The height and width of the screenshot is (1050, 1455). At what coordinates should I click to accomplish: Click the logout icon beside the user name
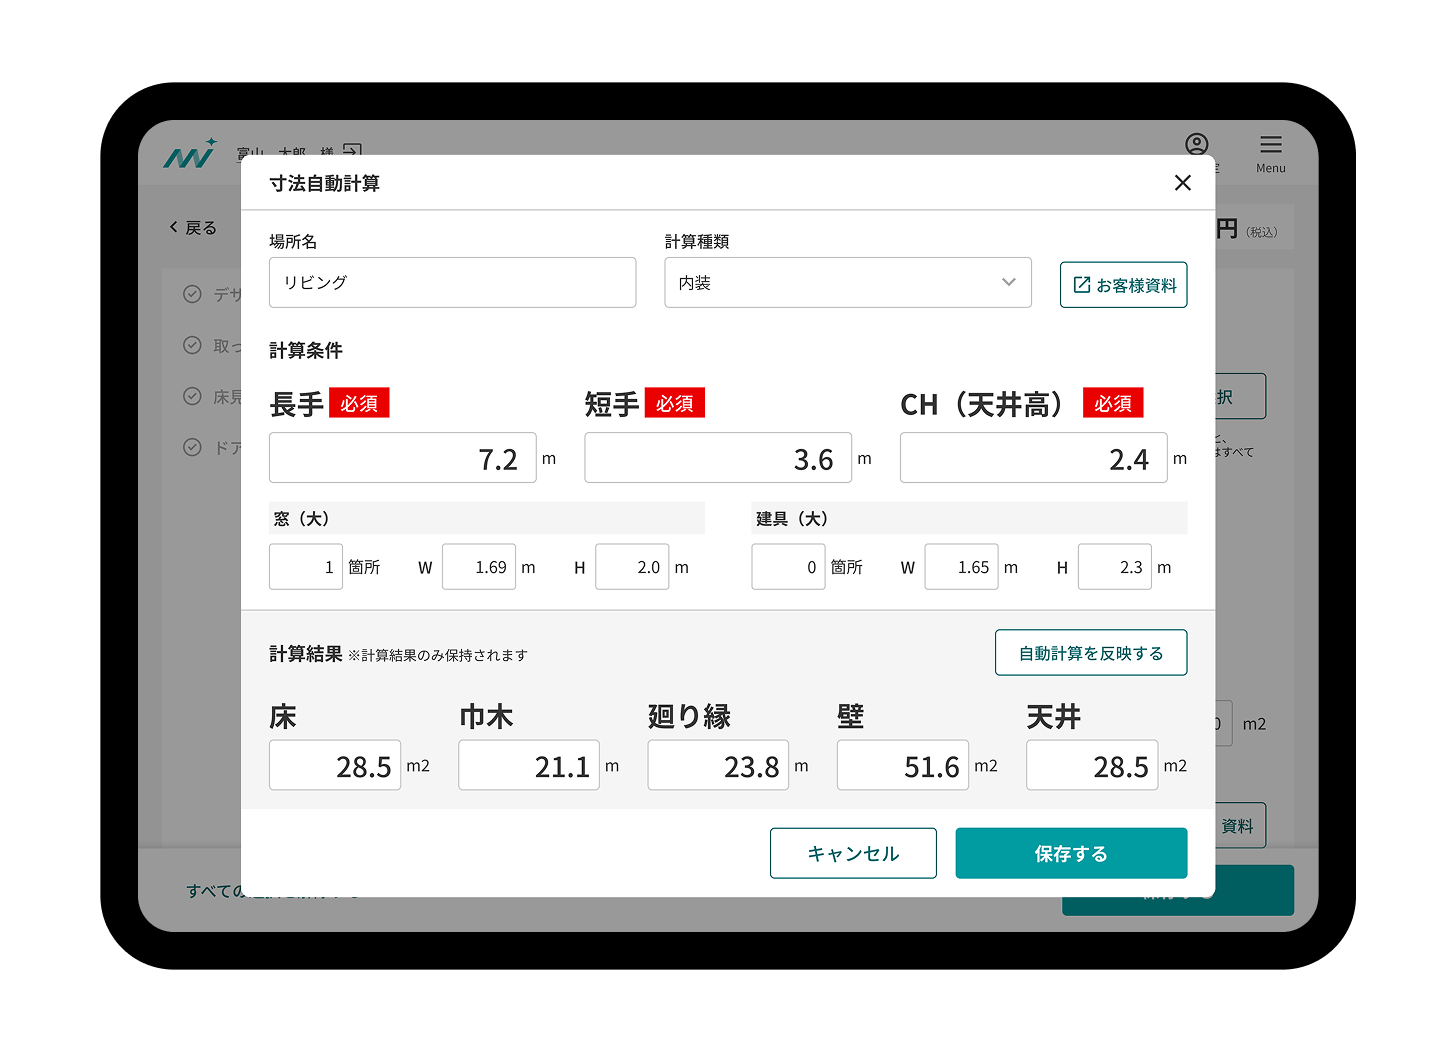click(352, 149)
